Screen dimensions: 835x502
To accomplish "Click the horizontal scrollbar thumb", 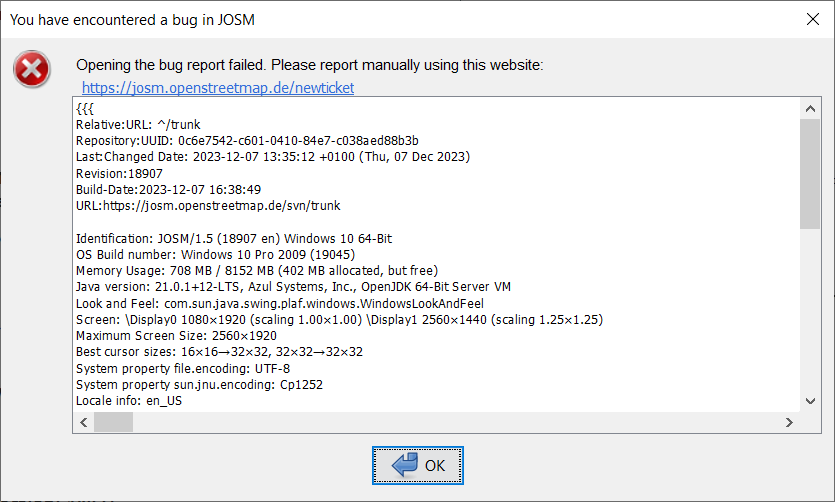I will 113,423.
